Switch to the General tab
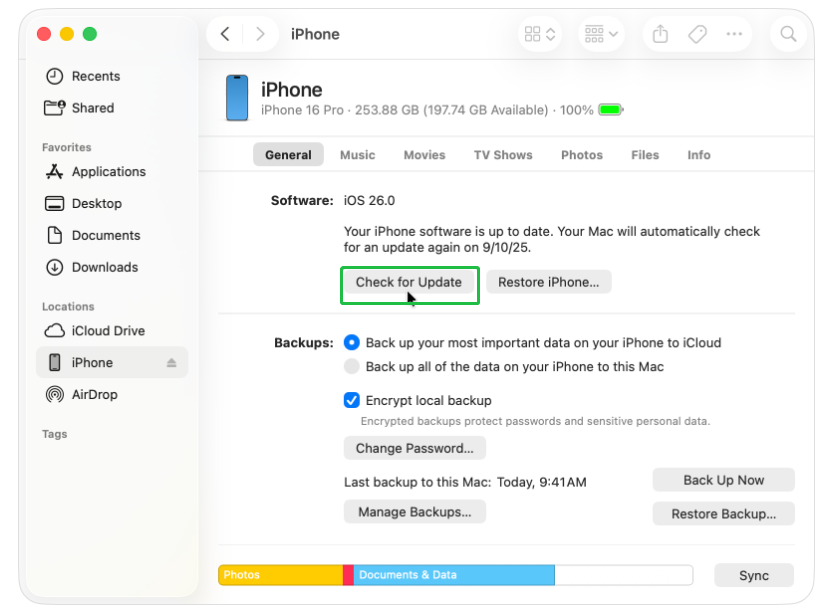Screen dimensions: 838x611 pyautogui.click(x=288, y=155)
